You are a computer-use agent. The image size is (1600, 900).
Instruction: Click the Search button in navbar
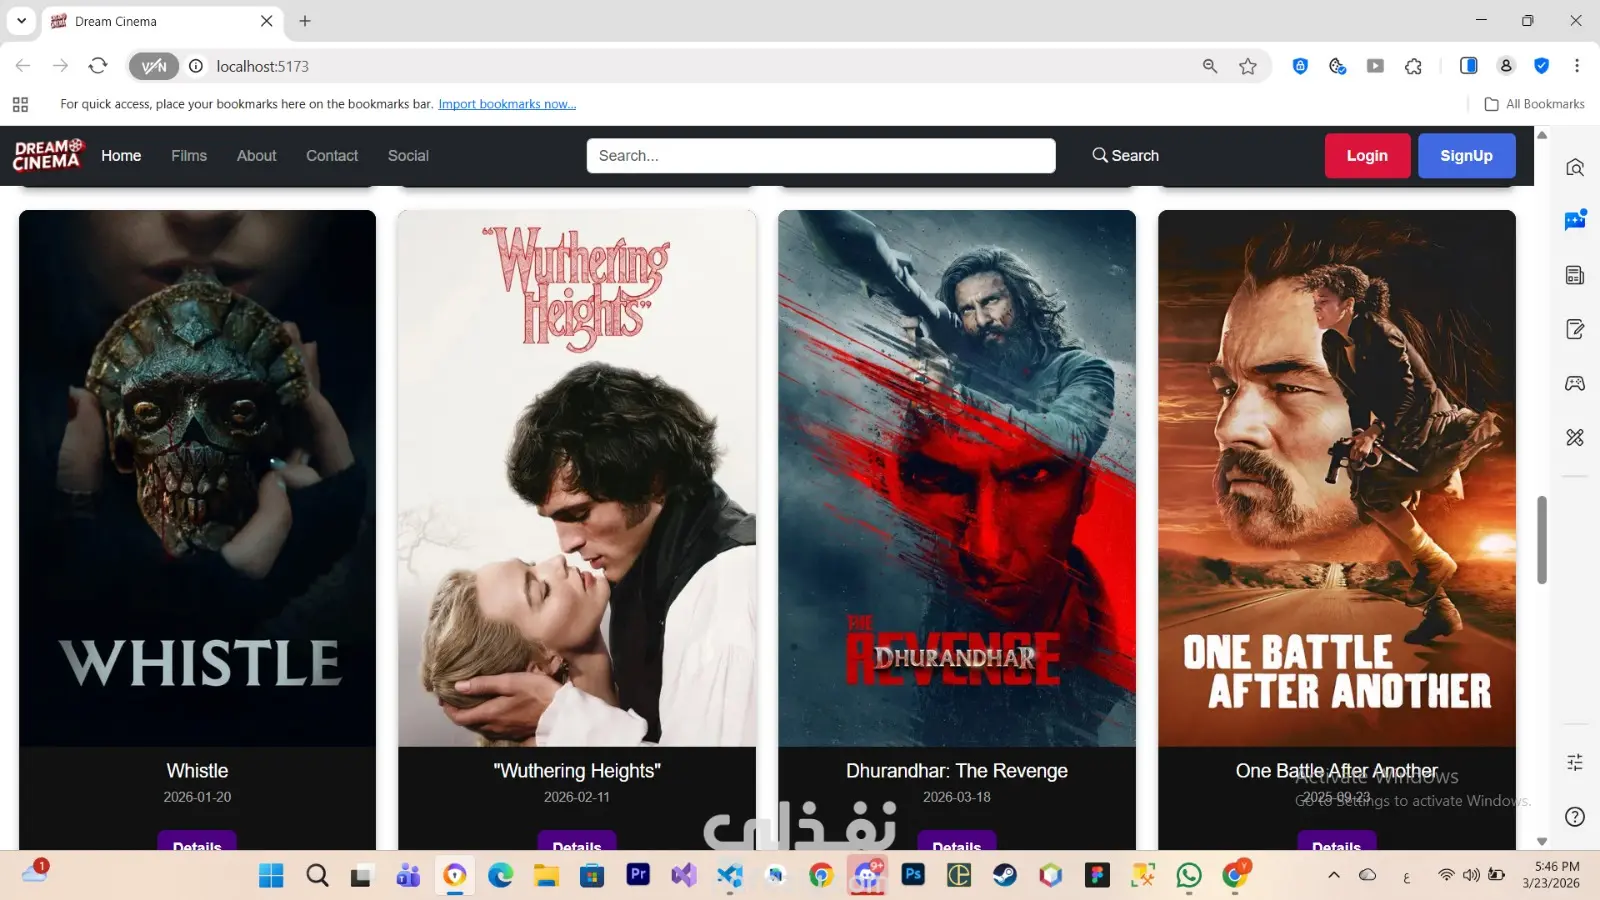[1126, 155]
